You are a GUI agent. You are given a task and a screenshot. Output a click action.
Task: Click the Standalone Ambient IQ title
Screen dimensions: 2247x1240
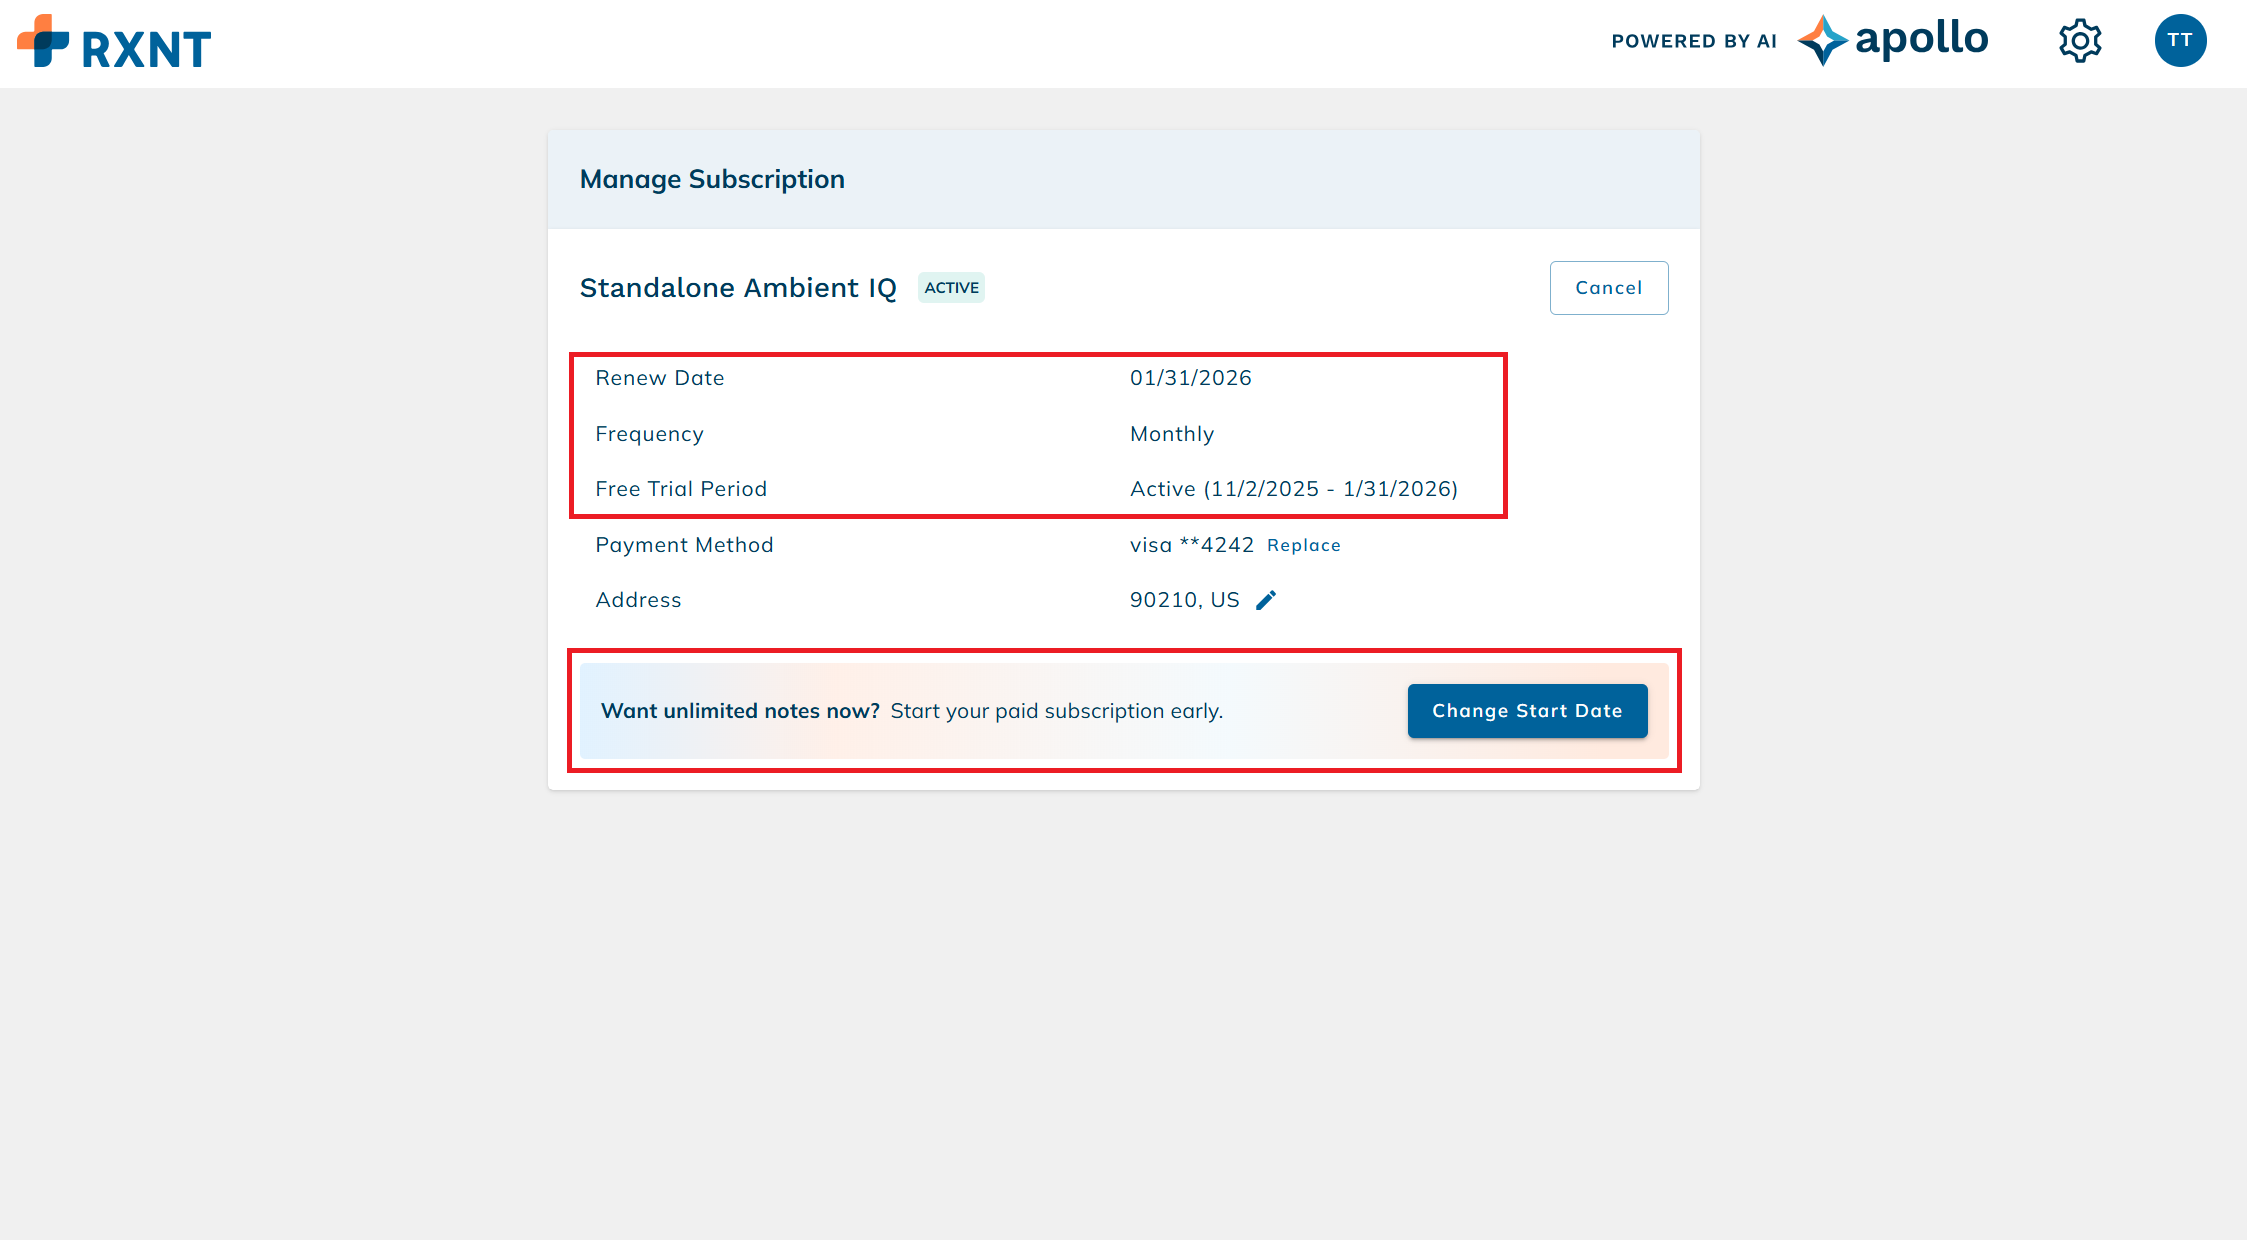738,288
